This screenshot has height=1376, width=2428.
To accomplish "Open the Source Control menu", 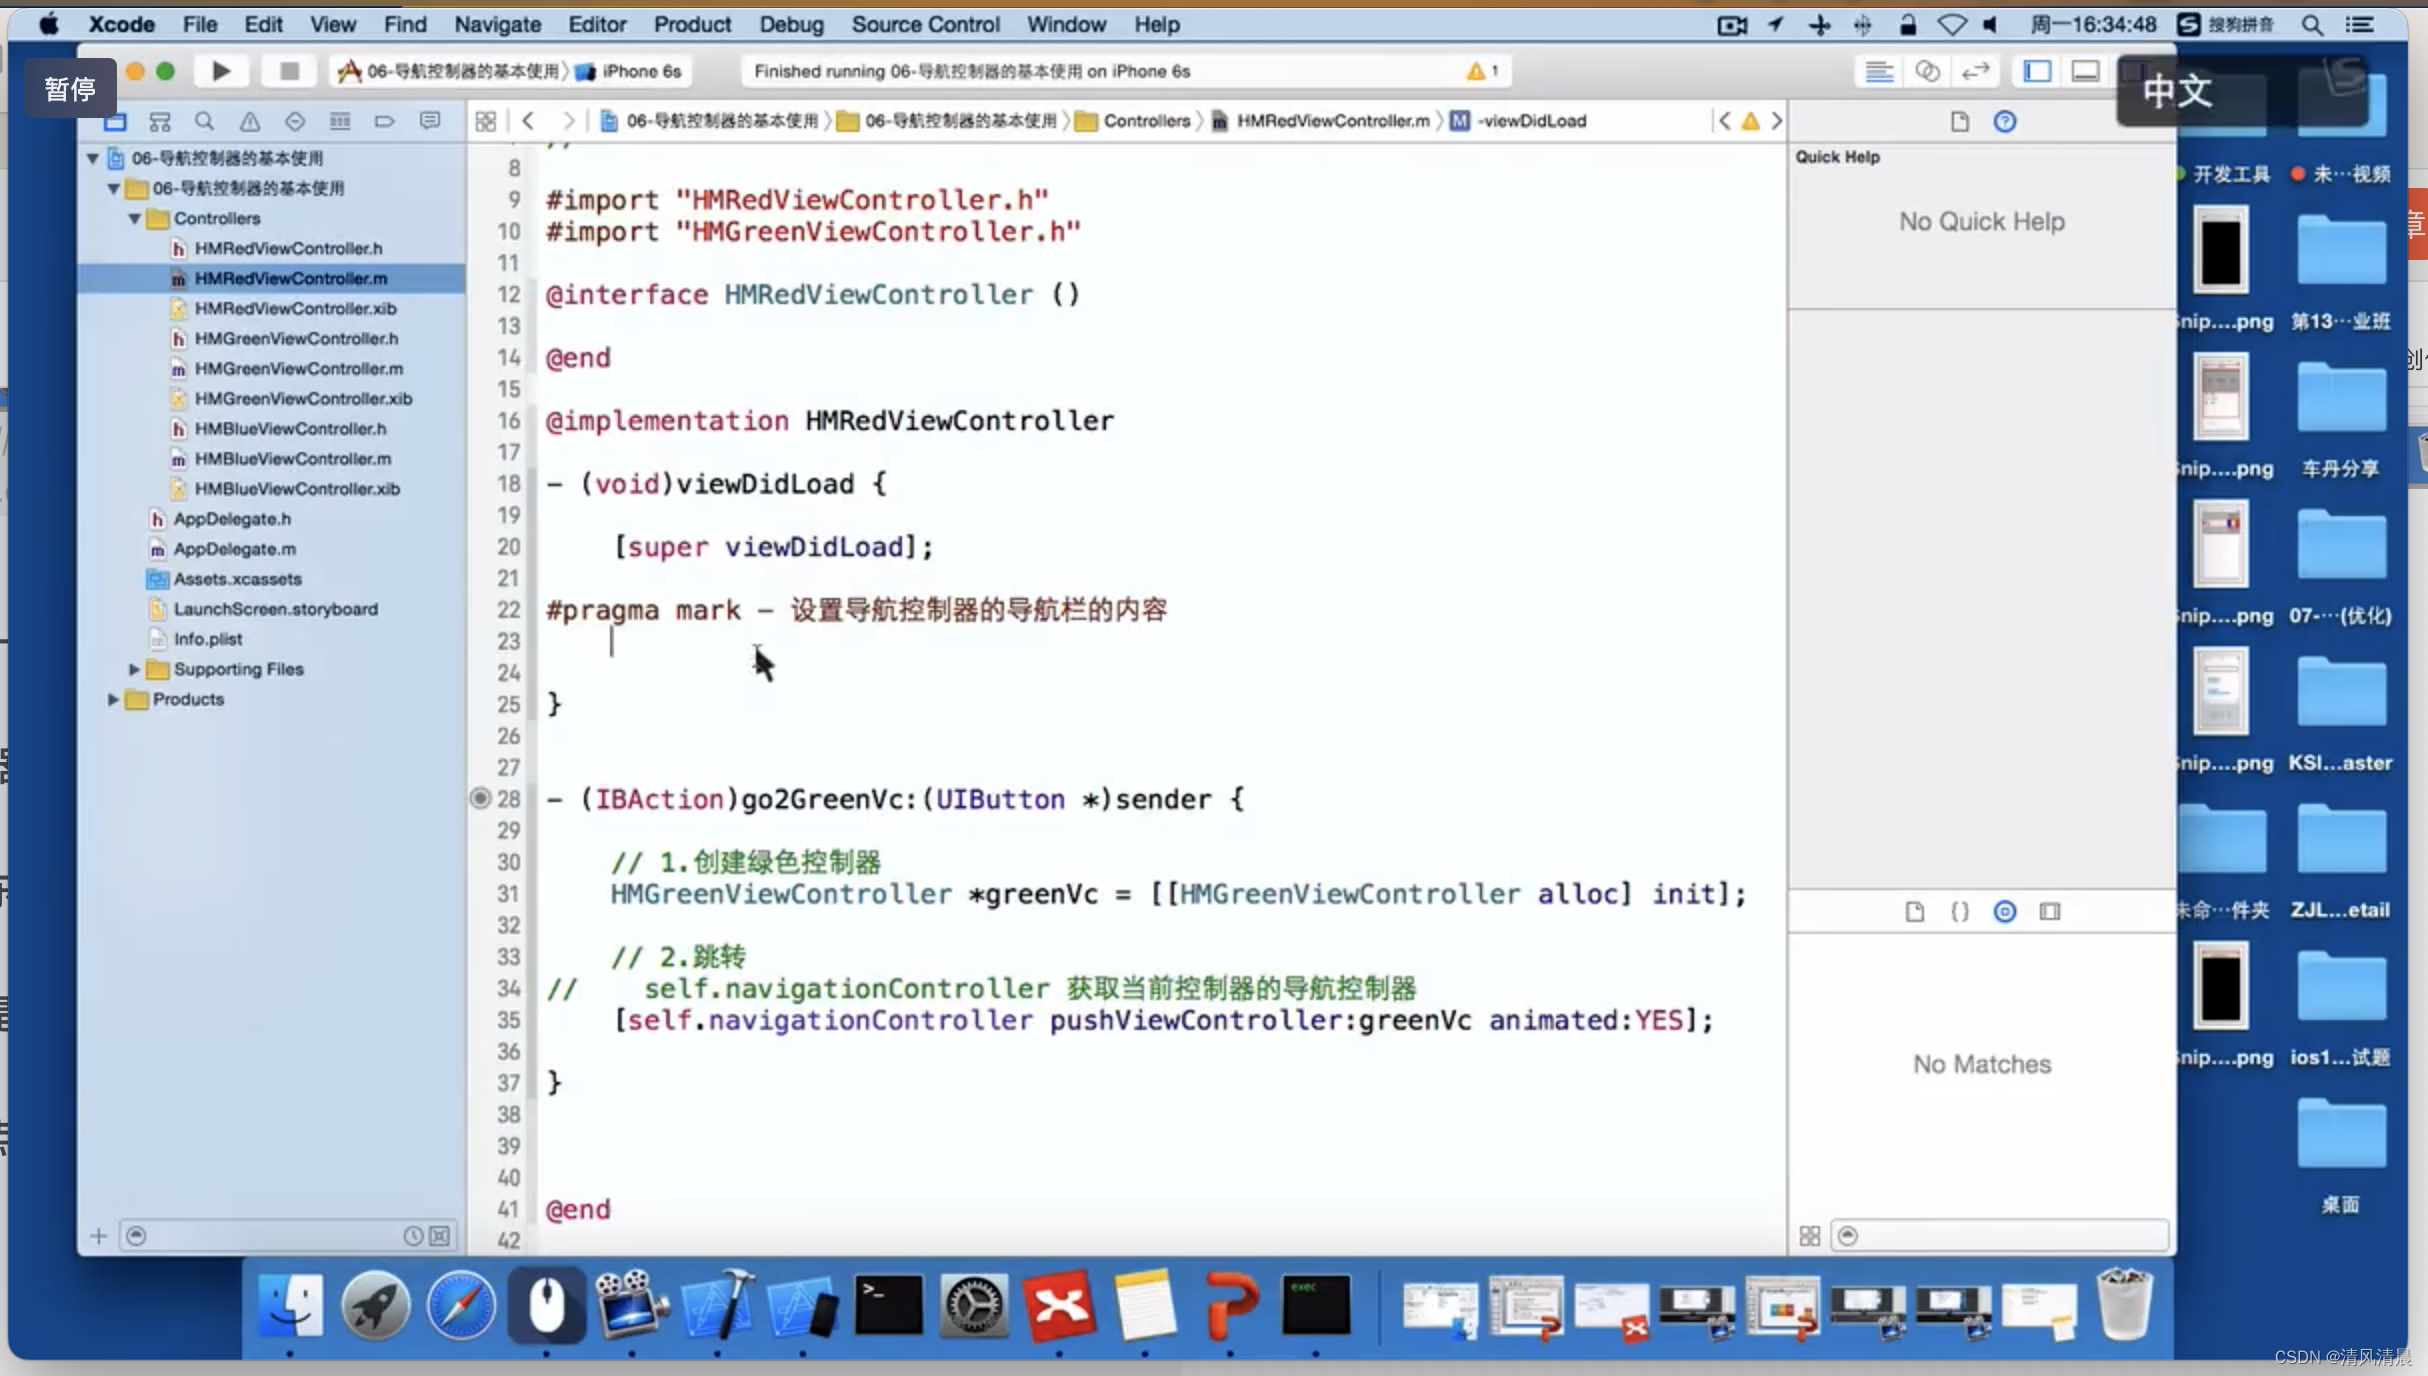I will [925, 24].
